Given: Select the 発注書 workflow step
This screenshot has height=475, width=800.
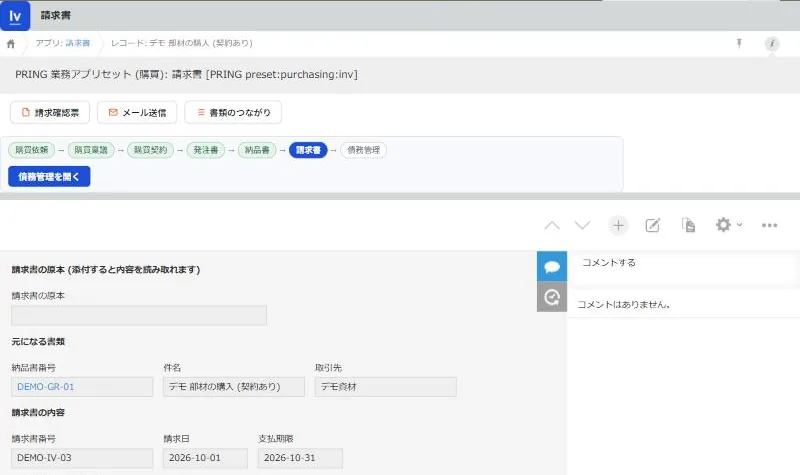Looking at the screenshot, I should (206, 150).
